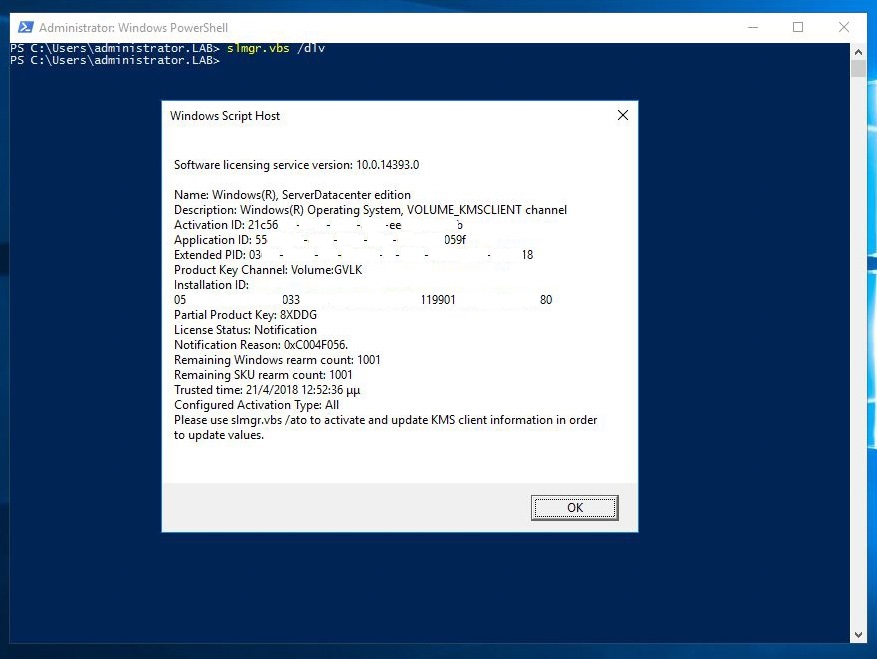Click the PowerShell vertical scrollbar thumb

[x=858, y=68]
